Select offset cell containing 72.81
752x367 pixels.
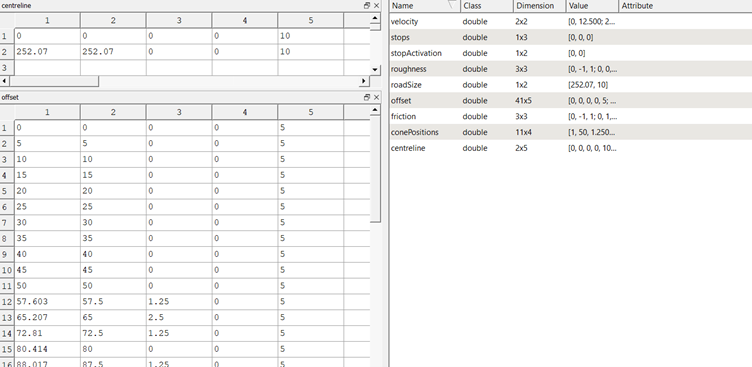pos(47,333)
